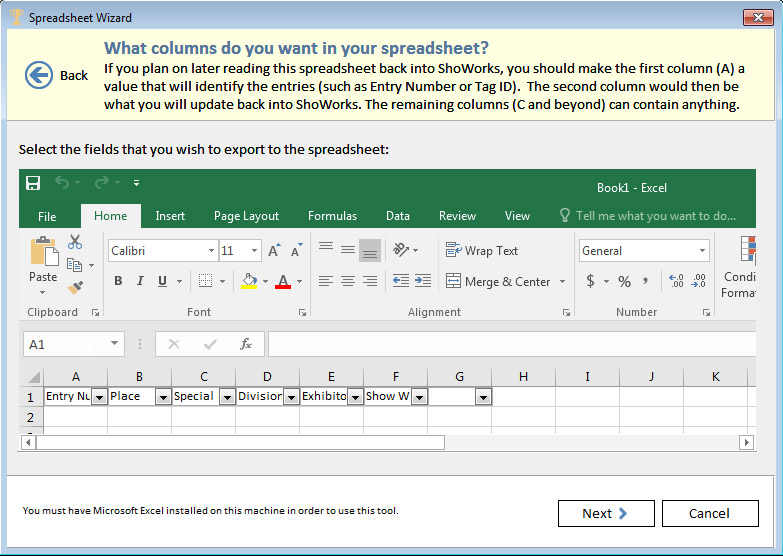
Task: Expand the Calibri font name dropdown
Action: point(211,251)
